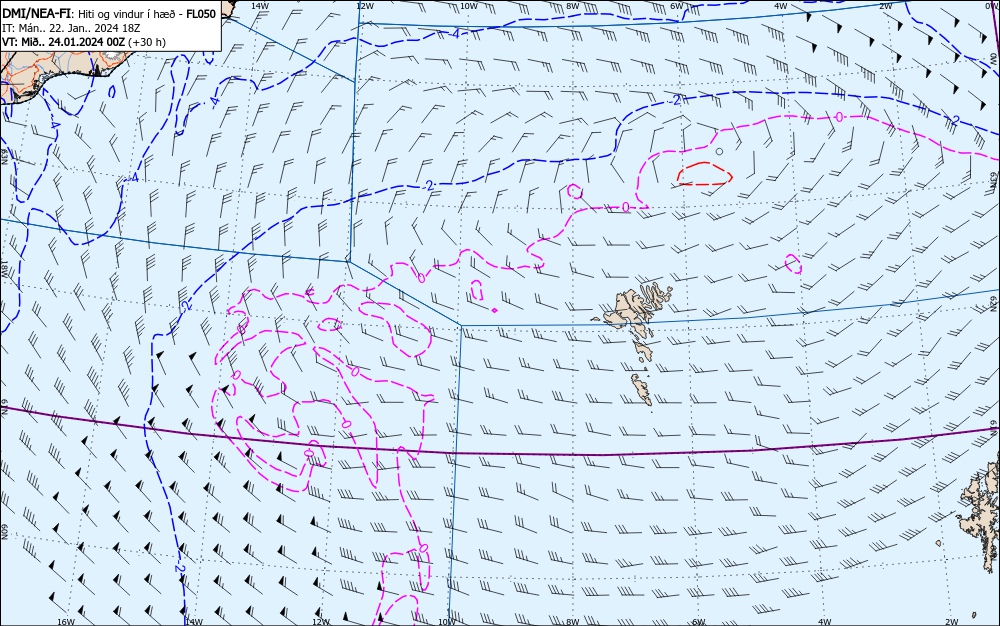Click the "2W" longitude label on the top edge
This screenshot has height=626, width=1000.
(886, 6)
